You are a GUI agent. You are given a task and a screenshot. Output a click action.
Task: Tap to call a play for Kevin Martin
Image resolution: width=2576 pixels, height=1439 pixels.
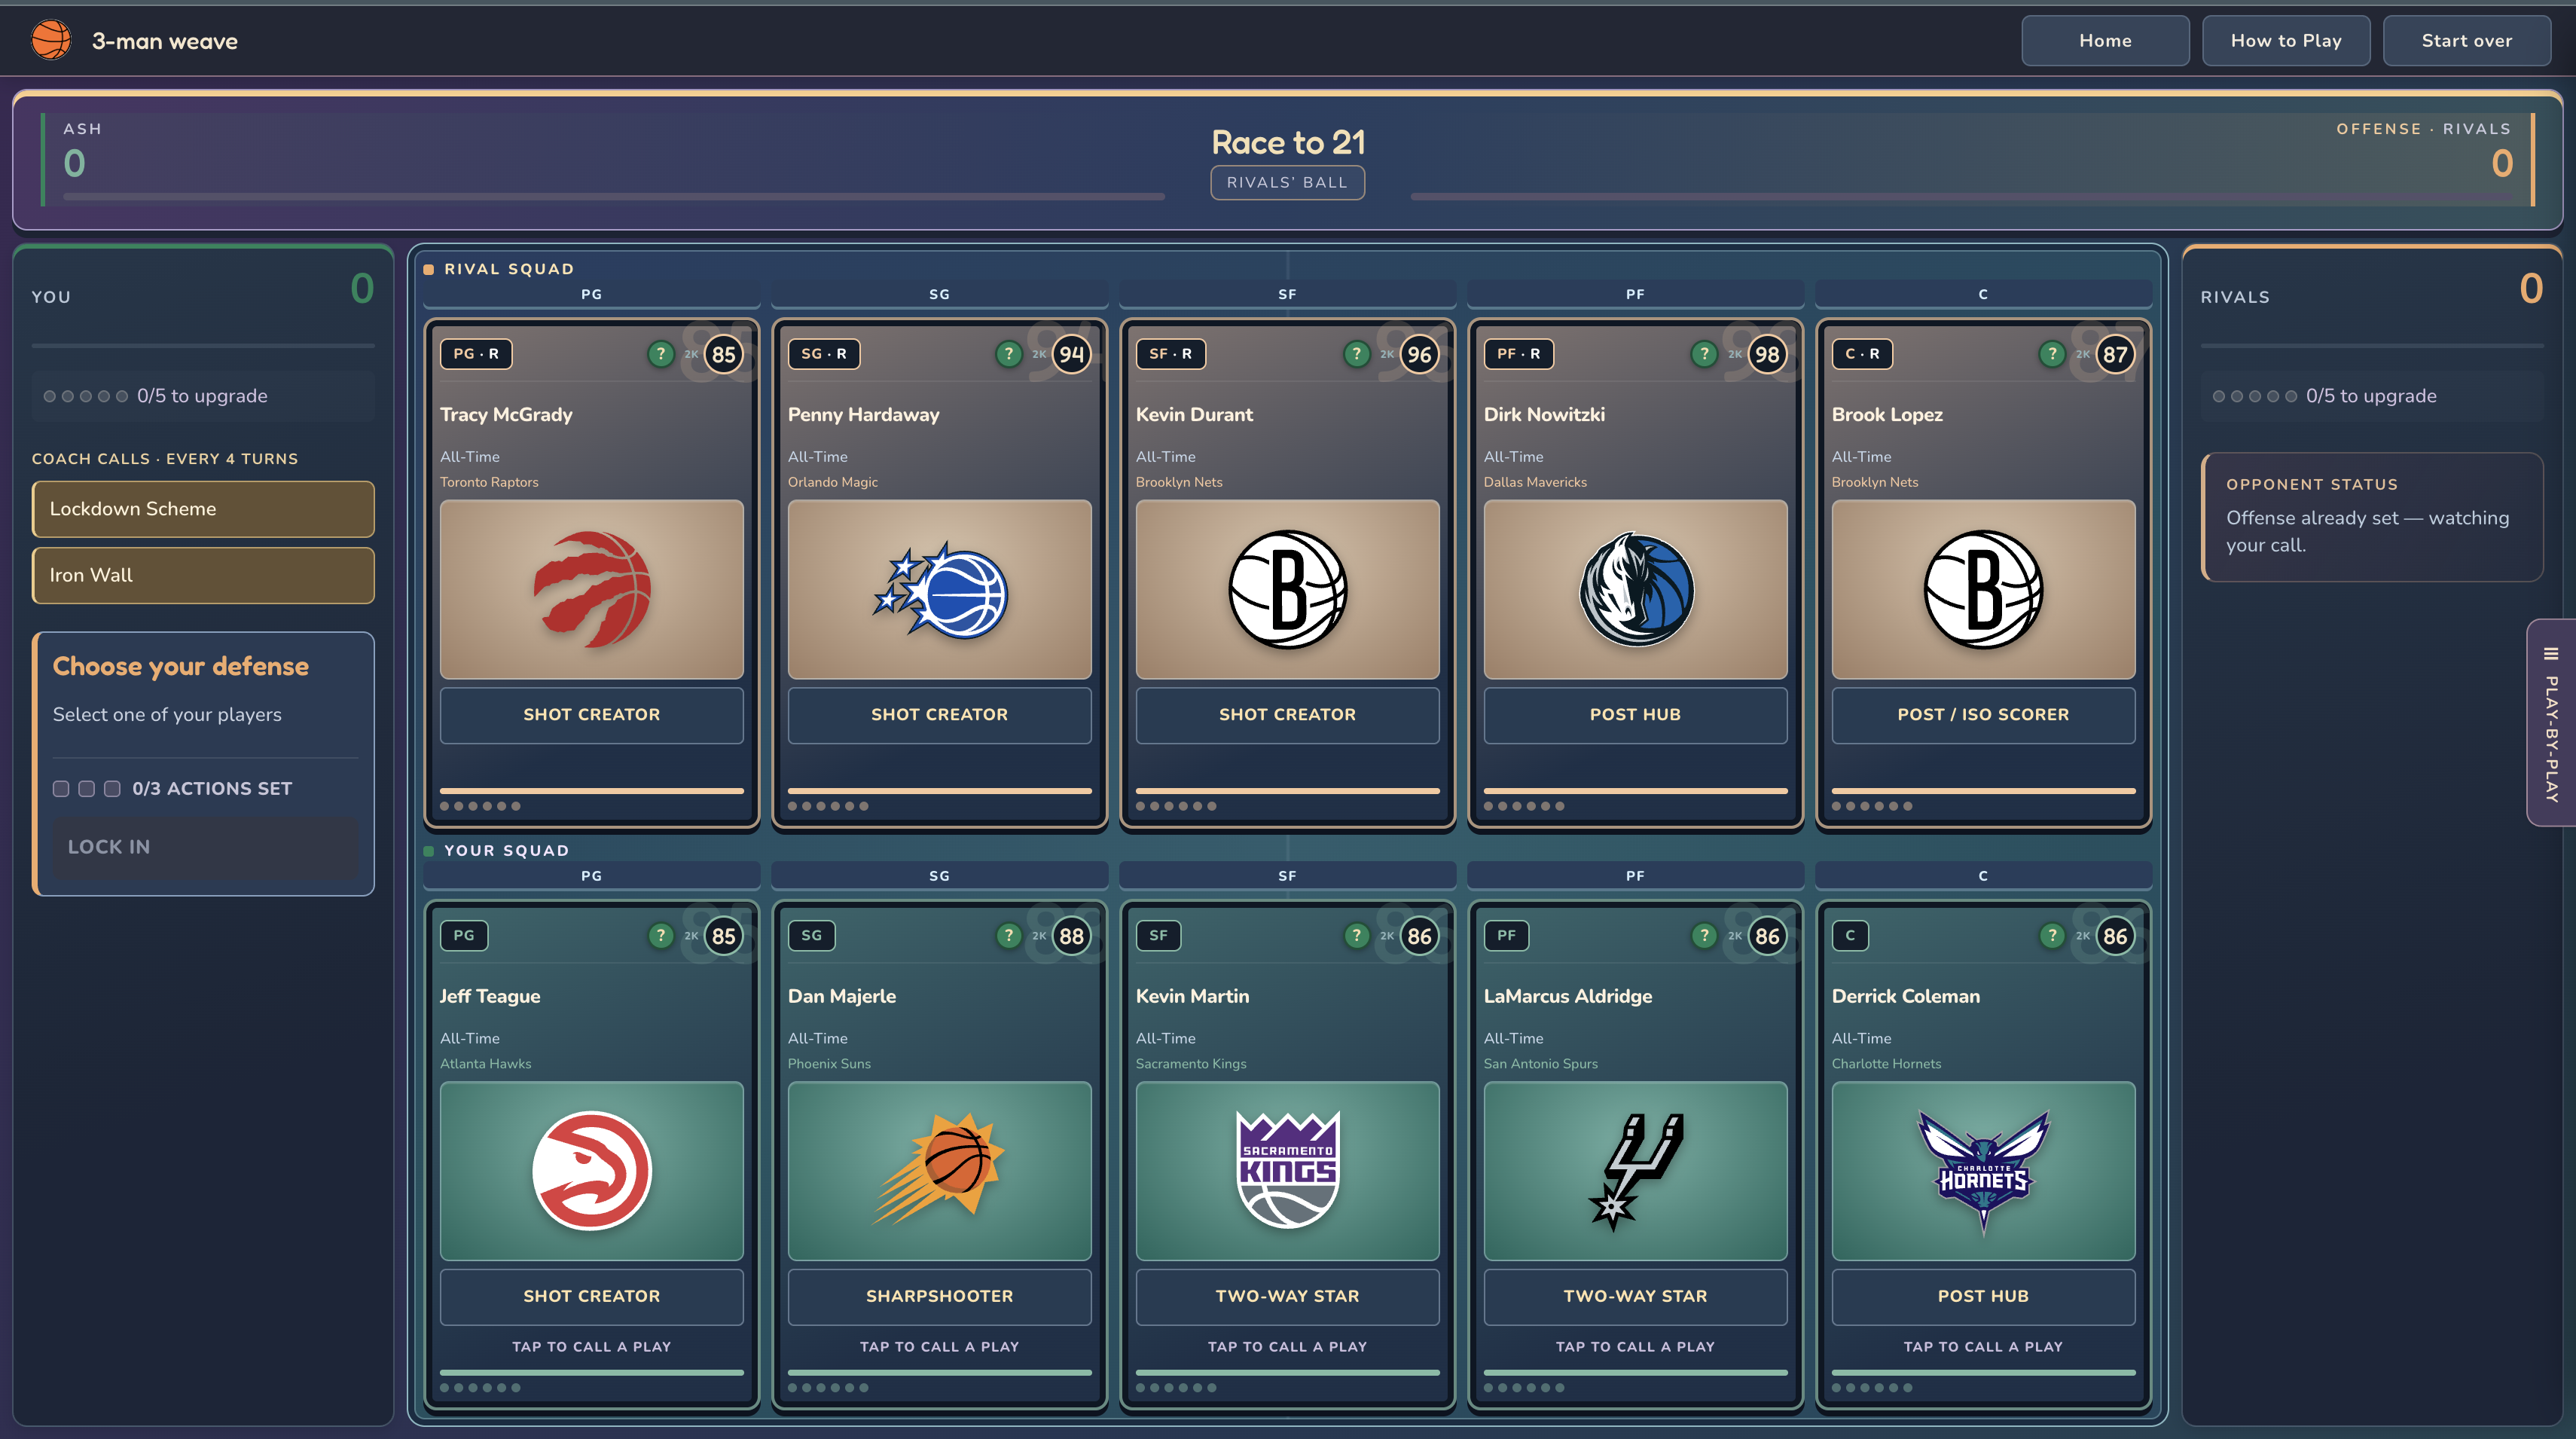(x=1288, y=1346)
